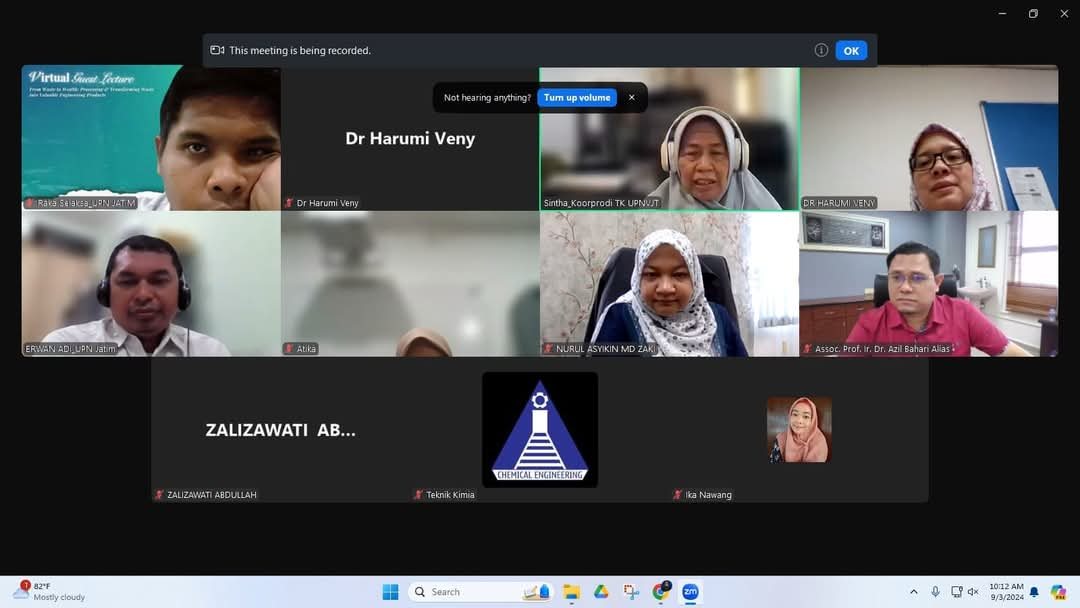Open Google Drive from the taskbar
The height and width of the screenshot is (608, 1080).
coord(601,591)
